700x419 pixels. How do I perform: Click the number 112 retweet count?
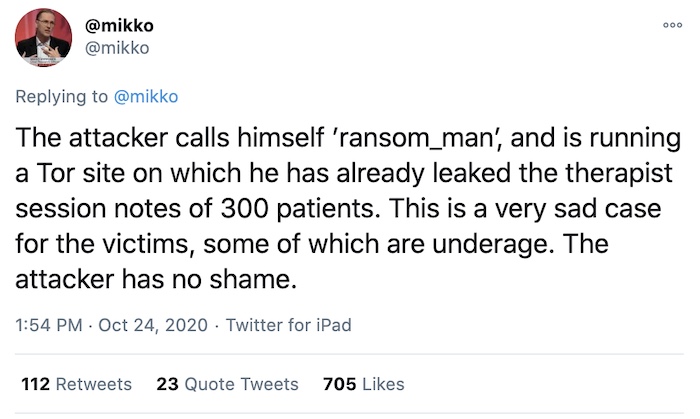(35, 384)
